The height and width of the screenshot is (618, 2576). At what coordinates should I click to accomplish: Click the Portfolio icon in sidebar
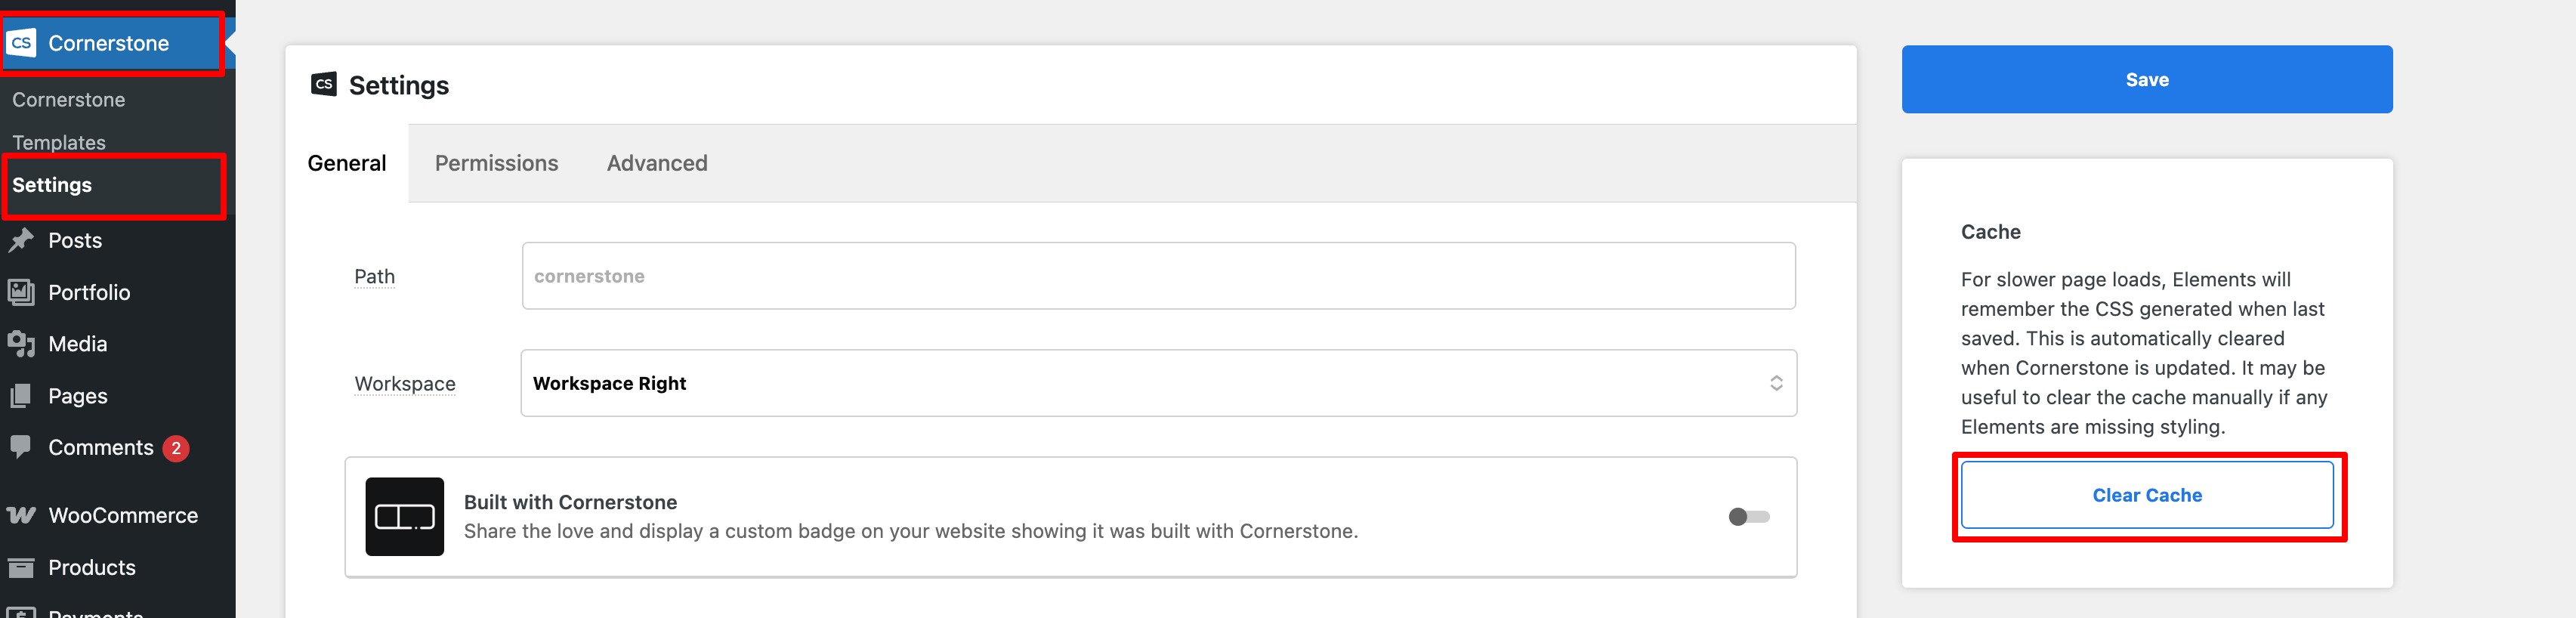(x=21, y=292)
